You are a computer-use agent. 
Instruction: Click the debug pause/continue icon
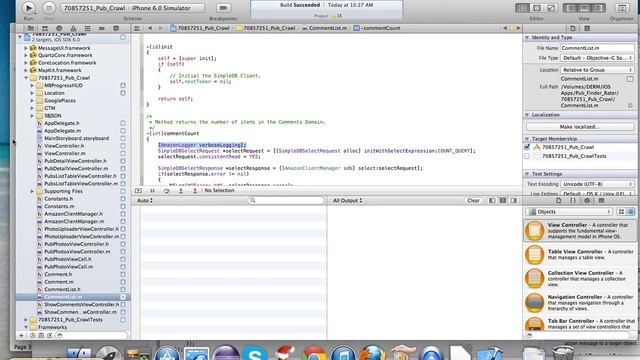tap(152, 191)
